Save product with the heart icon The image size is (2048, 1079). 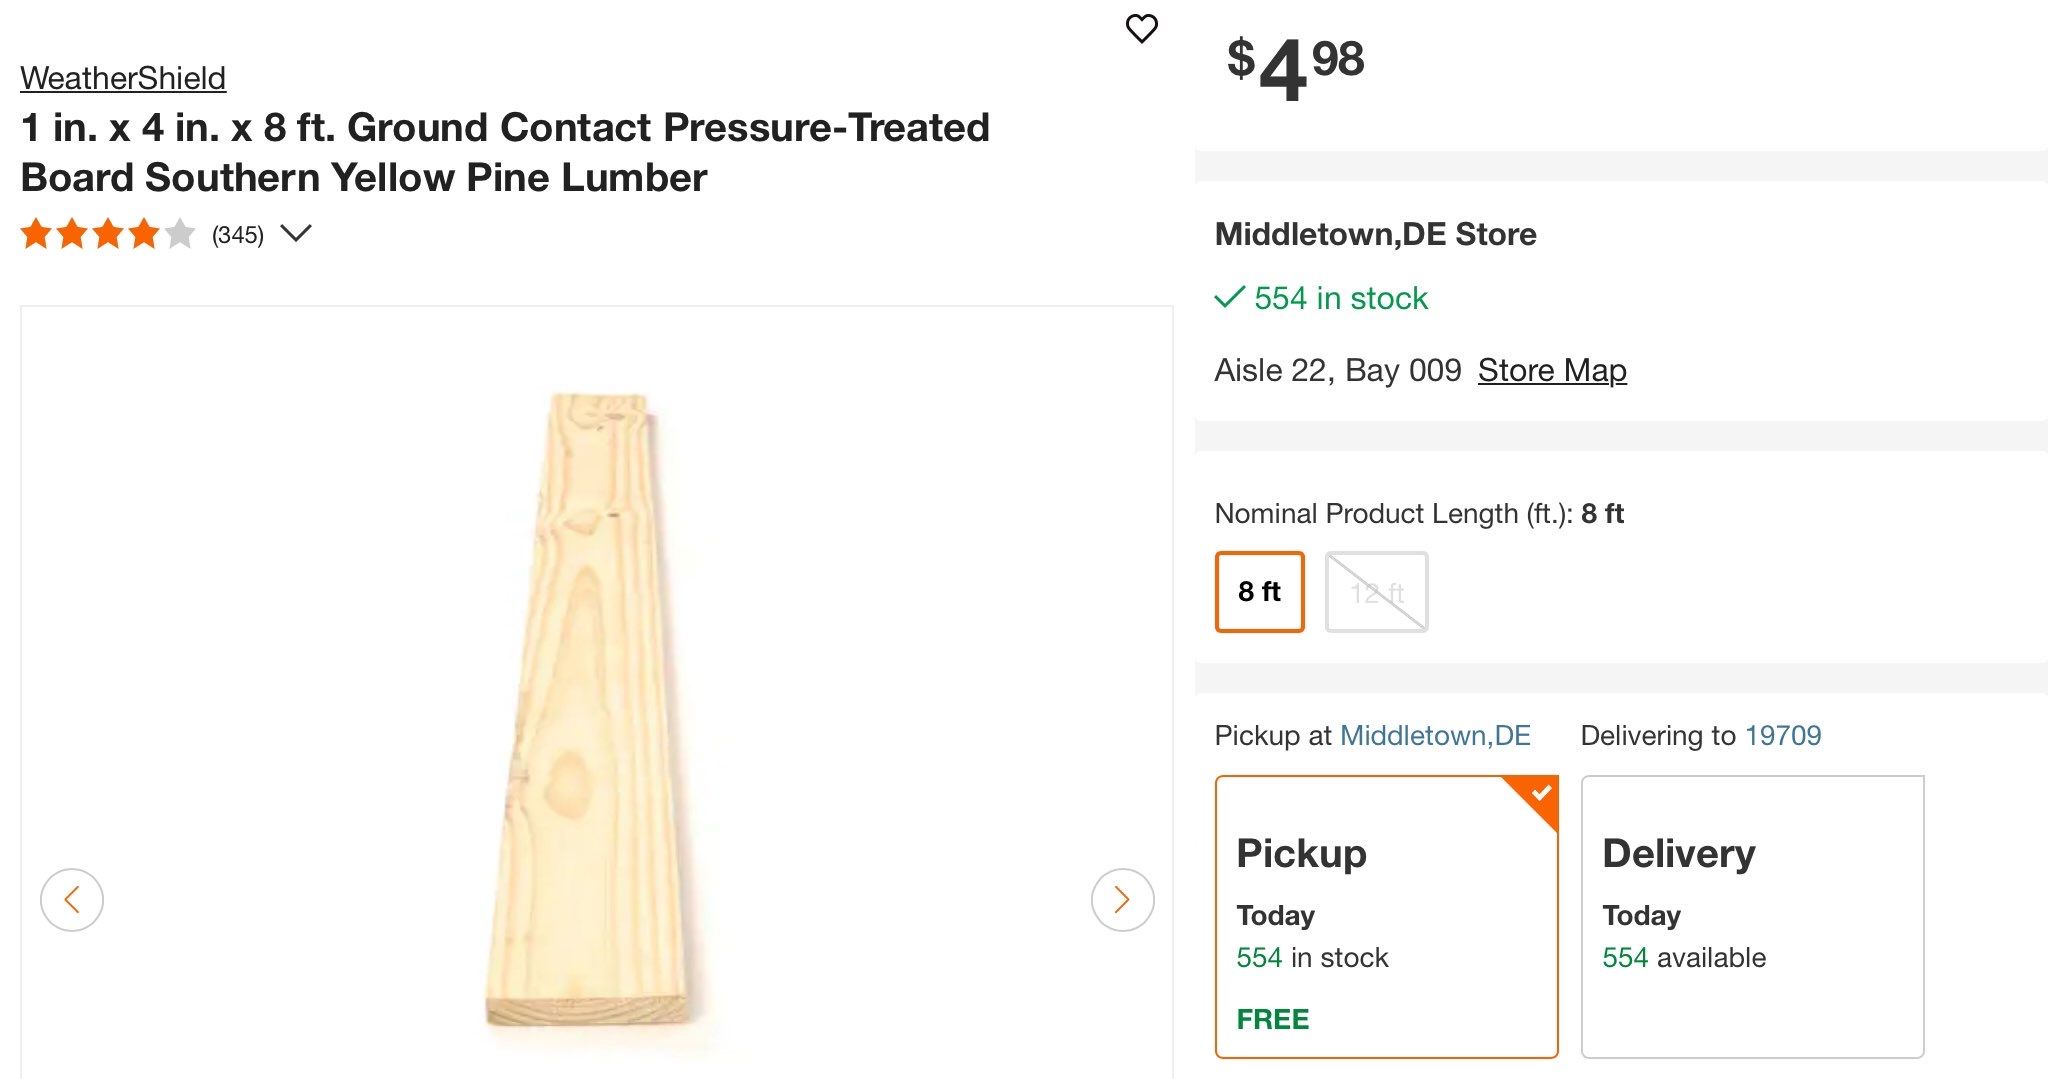pyautogui.click(x=1141, y=29)
